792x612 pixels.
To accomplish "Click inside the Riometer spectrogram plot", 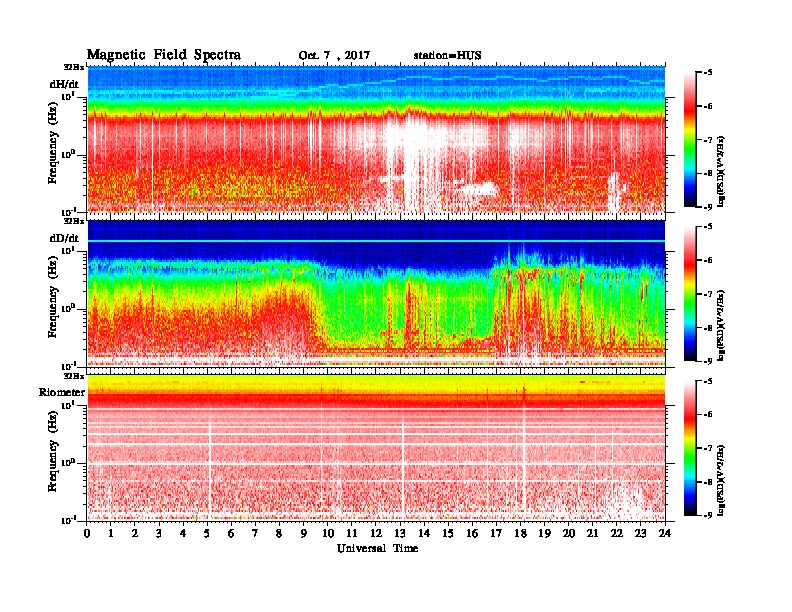I will [x=376, y=448].
